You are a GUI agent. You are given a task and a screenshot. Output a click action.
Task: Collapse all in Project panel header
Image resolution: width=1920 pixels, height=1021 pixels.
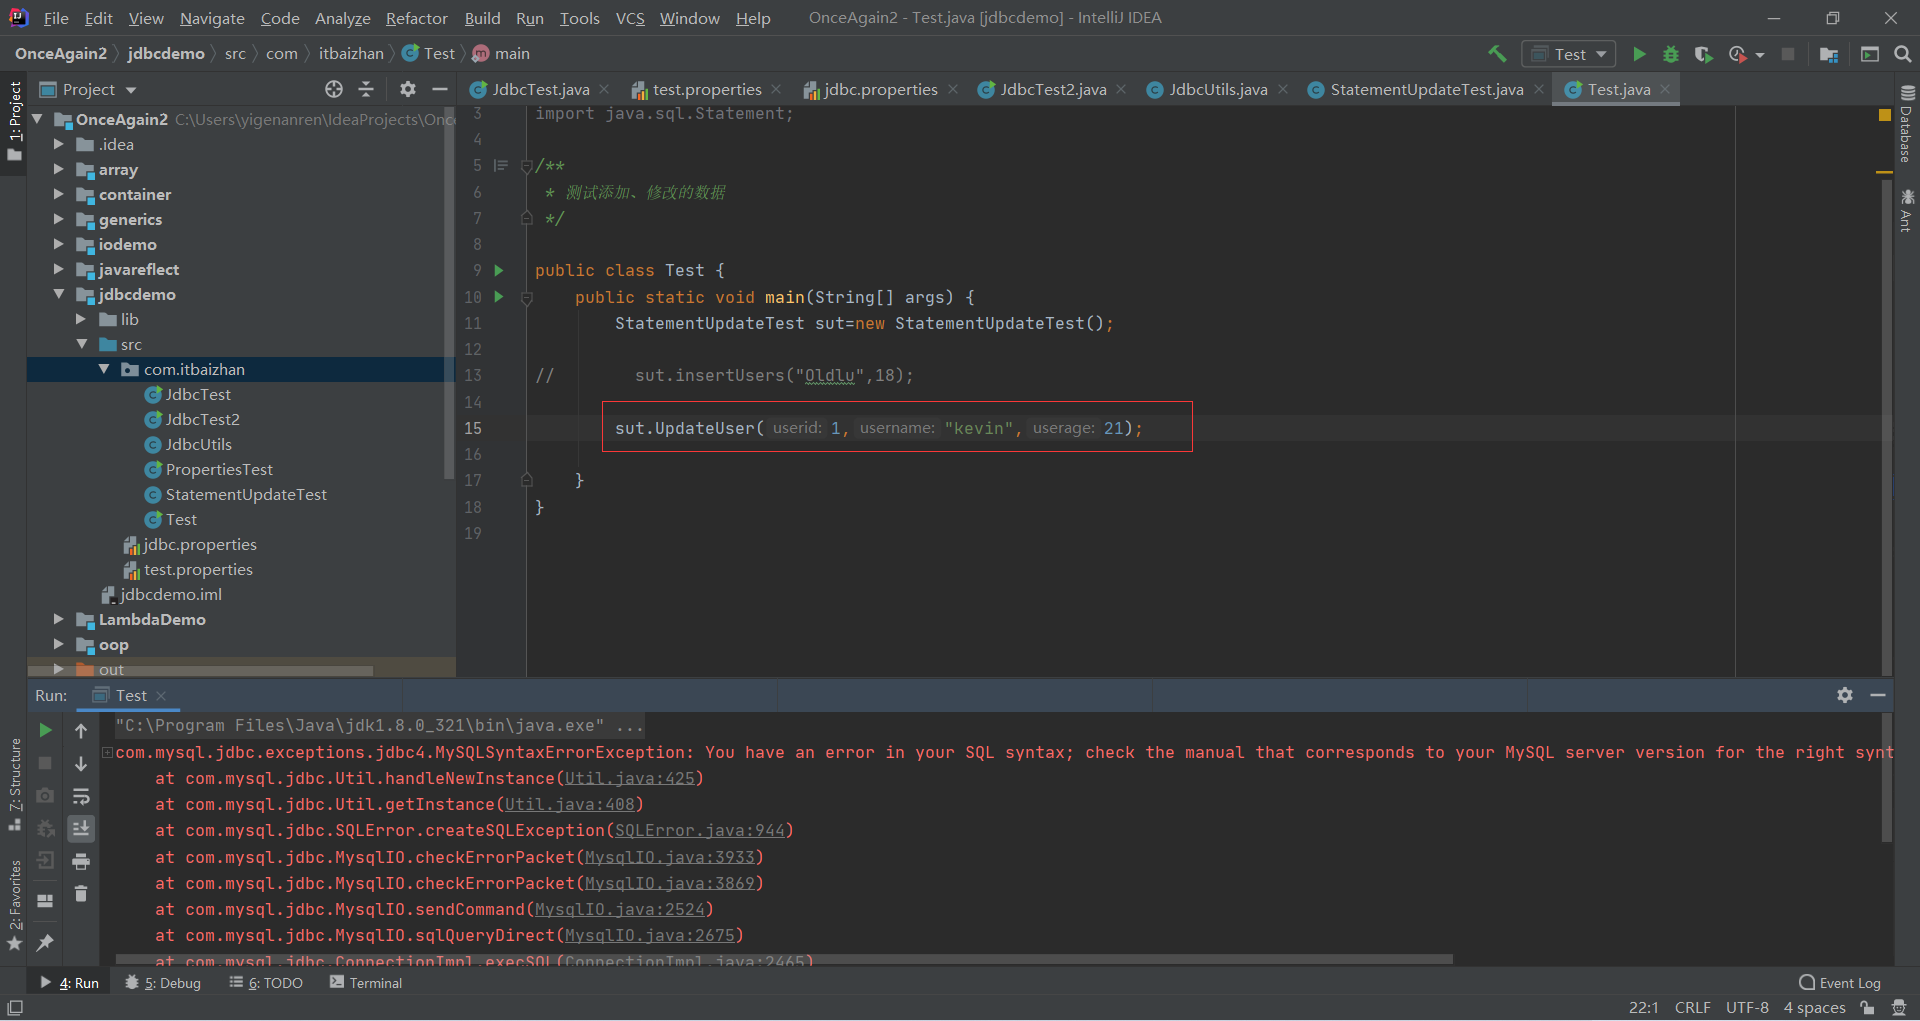366,89
